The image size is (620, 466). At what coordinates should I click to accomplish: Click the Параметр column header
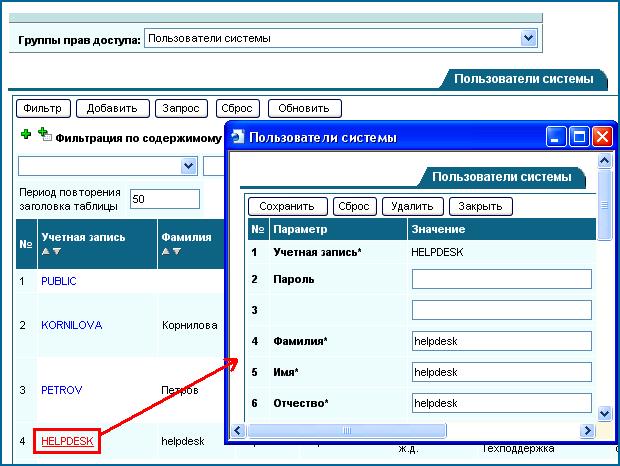click(338, 229)
